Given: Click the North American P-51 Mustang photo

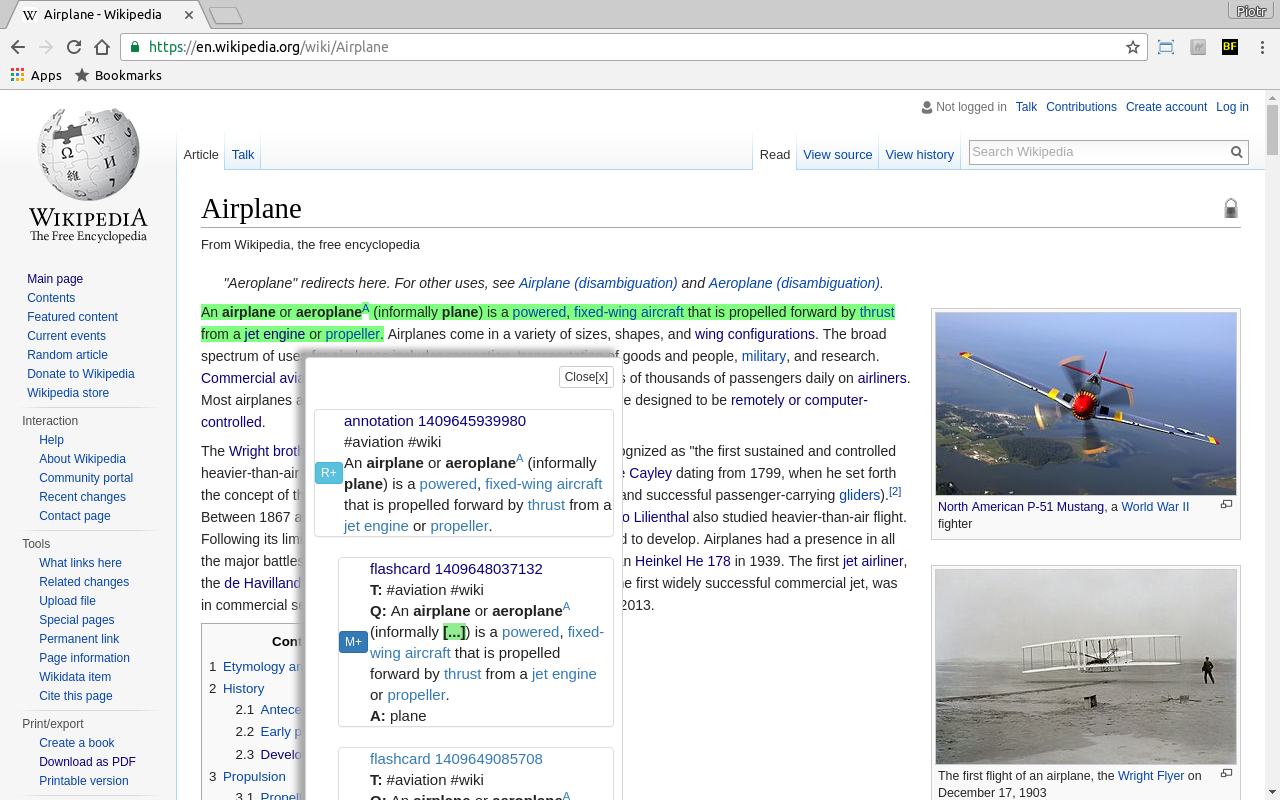Looking at the screenshot, I should 1086,403.
